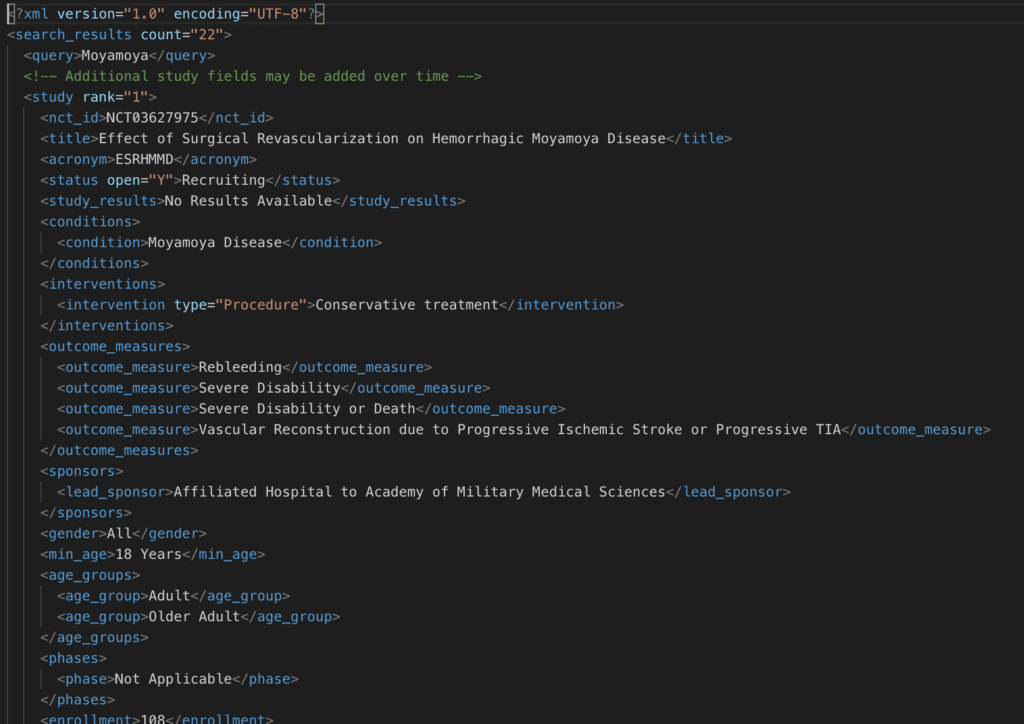Click the NCT03627975 identifier
The height and width of the screenshot is (724, 1024).
click(152, 118)
